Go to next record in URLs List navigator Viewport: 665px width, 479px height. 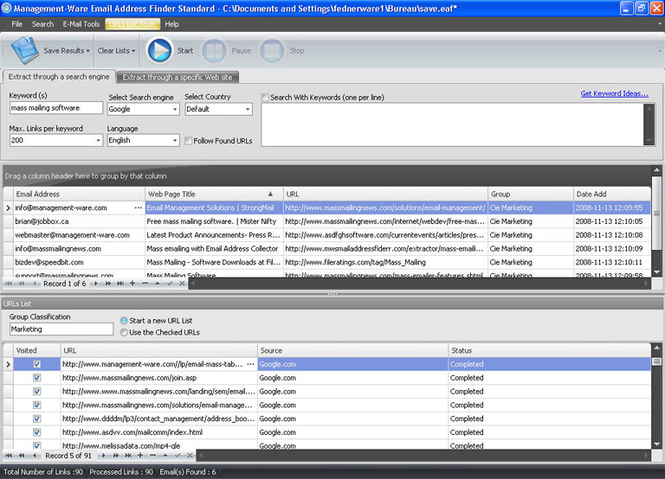[103, 456]
